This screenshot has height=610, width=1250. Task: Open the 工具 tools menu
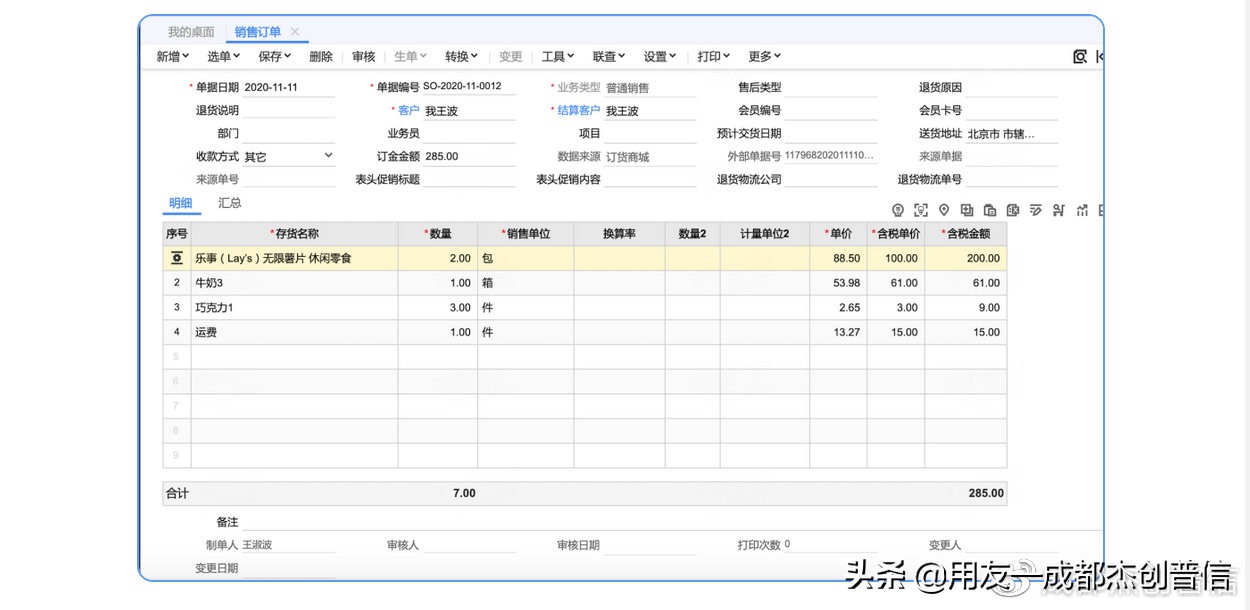coord(557,57)
